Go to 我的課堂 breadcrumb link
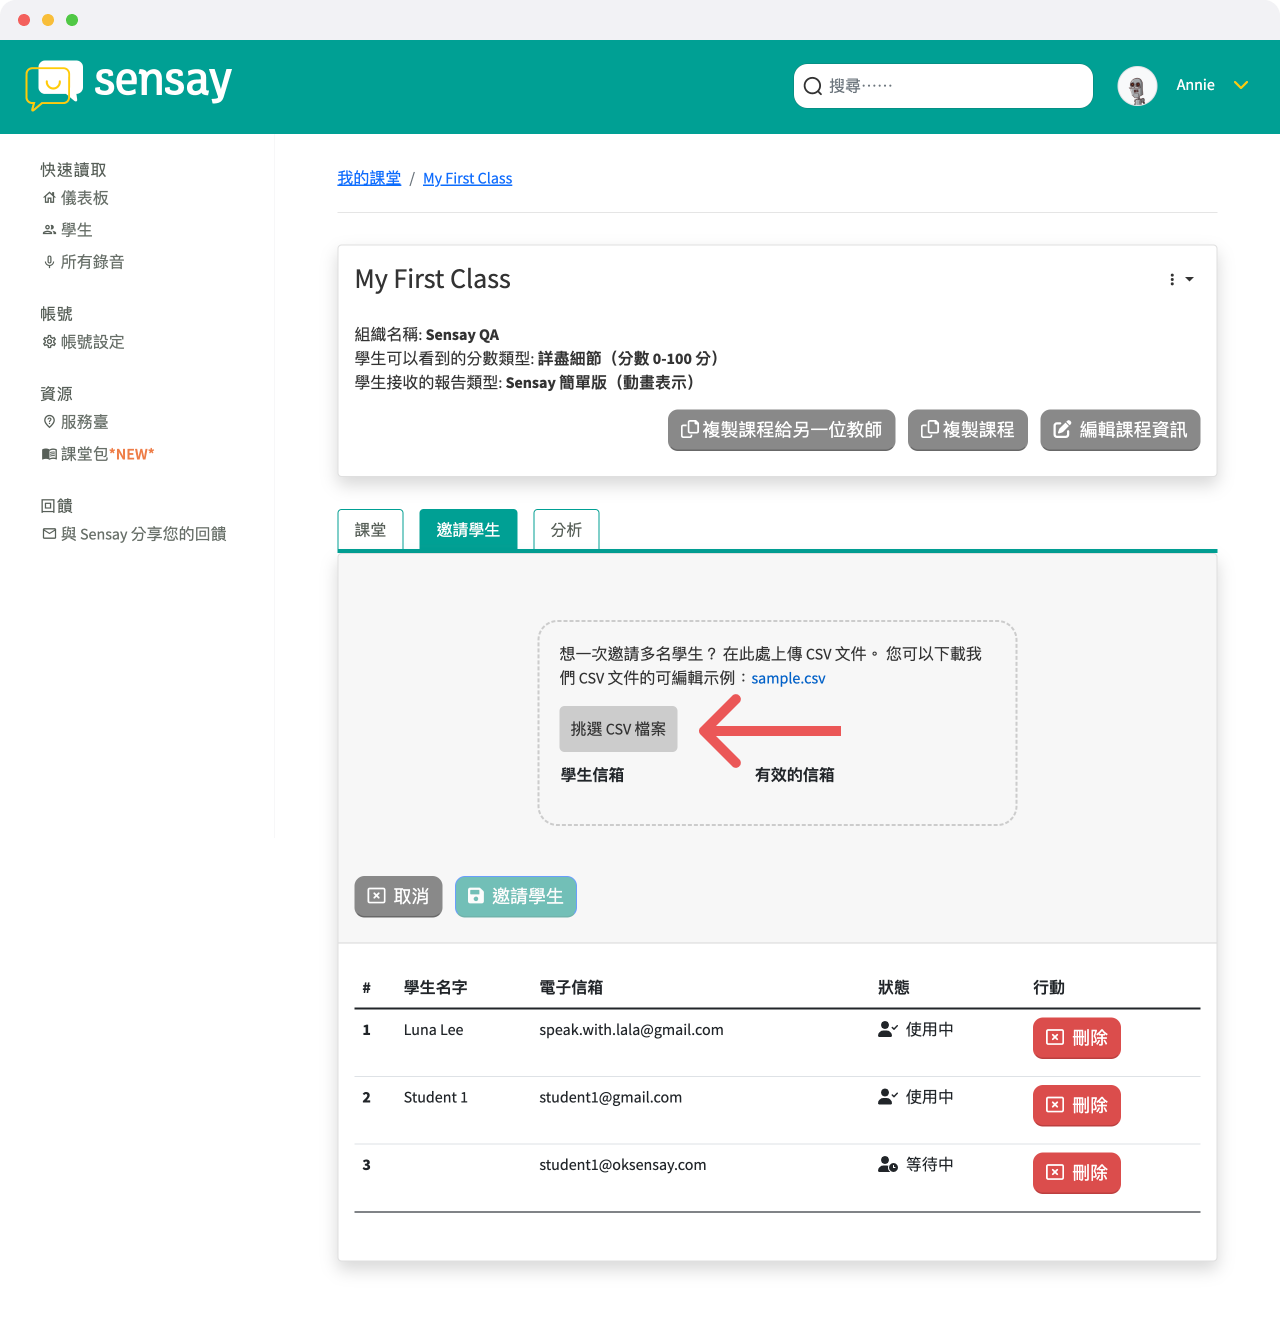The width and height of the screenshot is (1280, 1330). coord(369,178)
